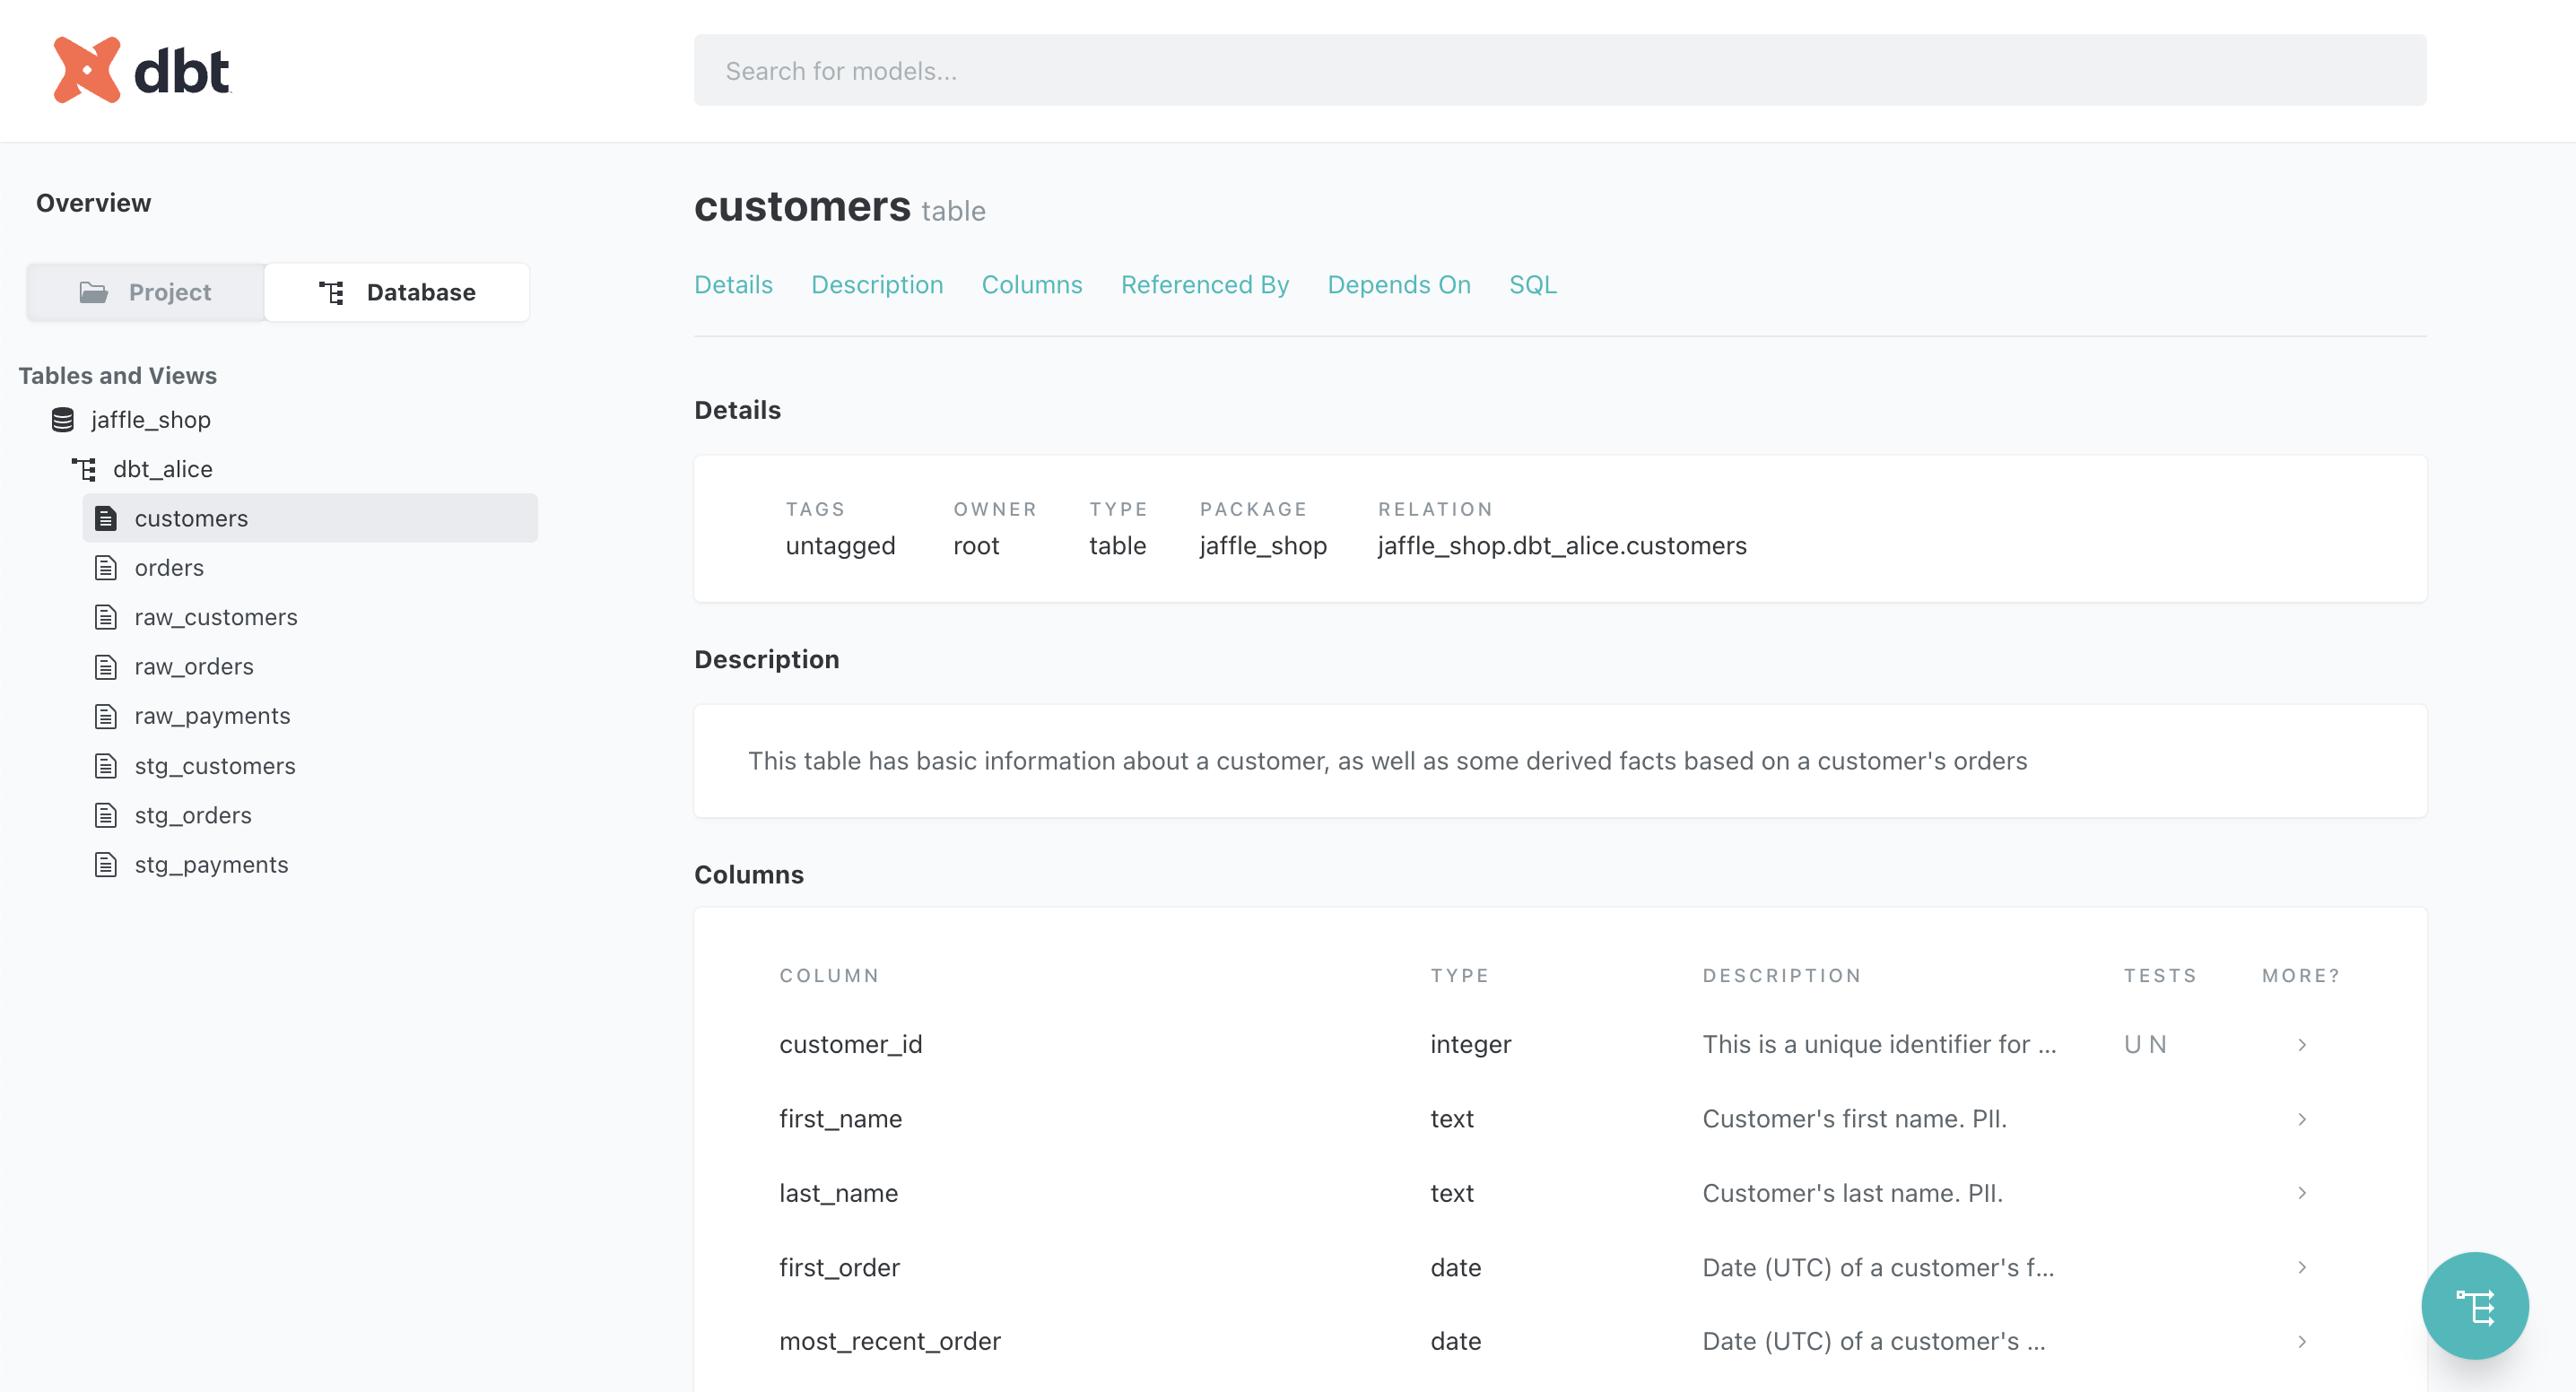Jump to the Depends On section
2576x1392 pixels.
(1399, 284)
